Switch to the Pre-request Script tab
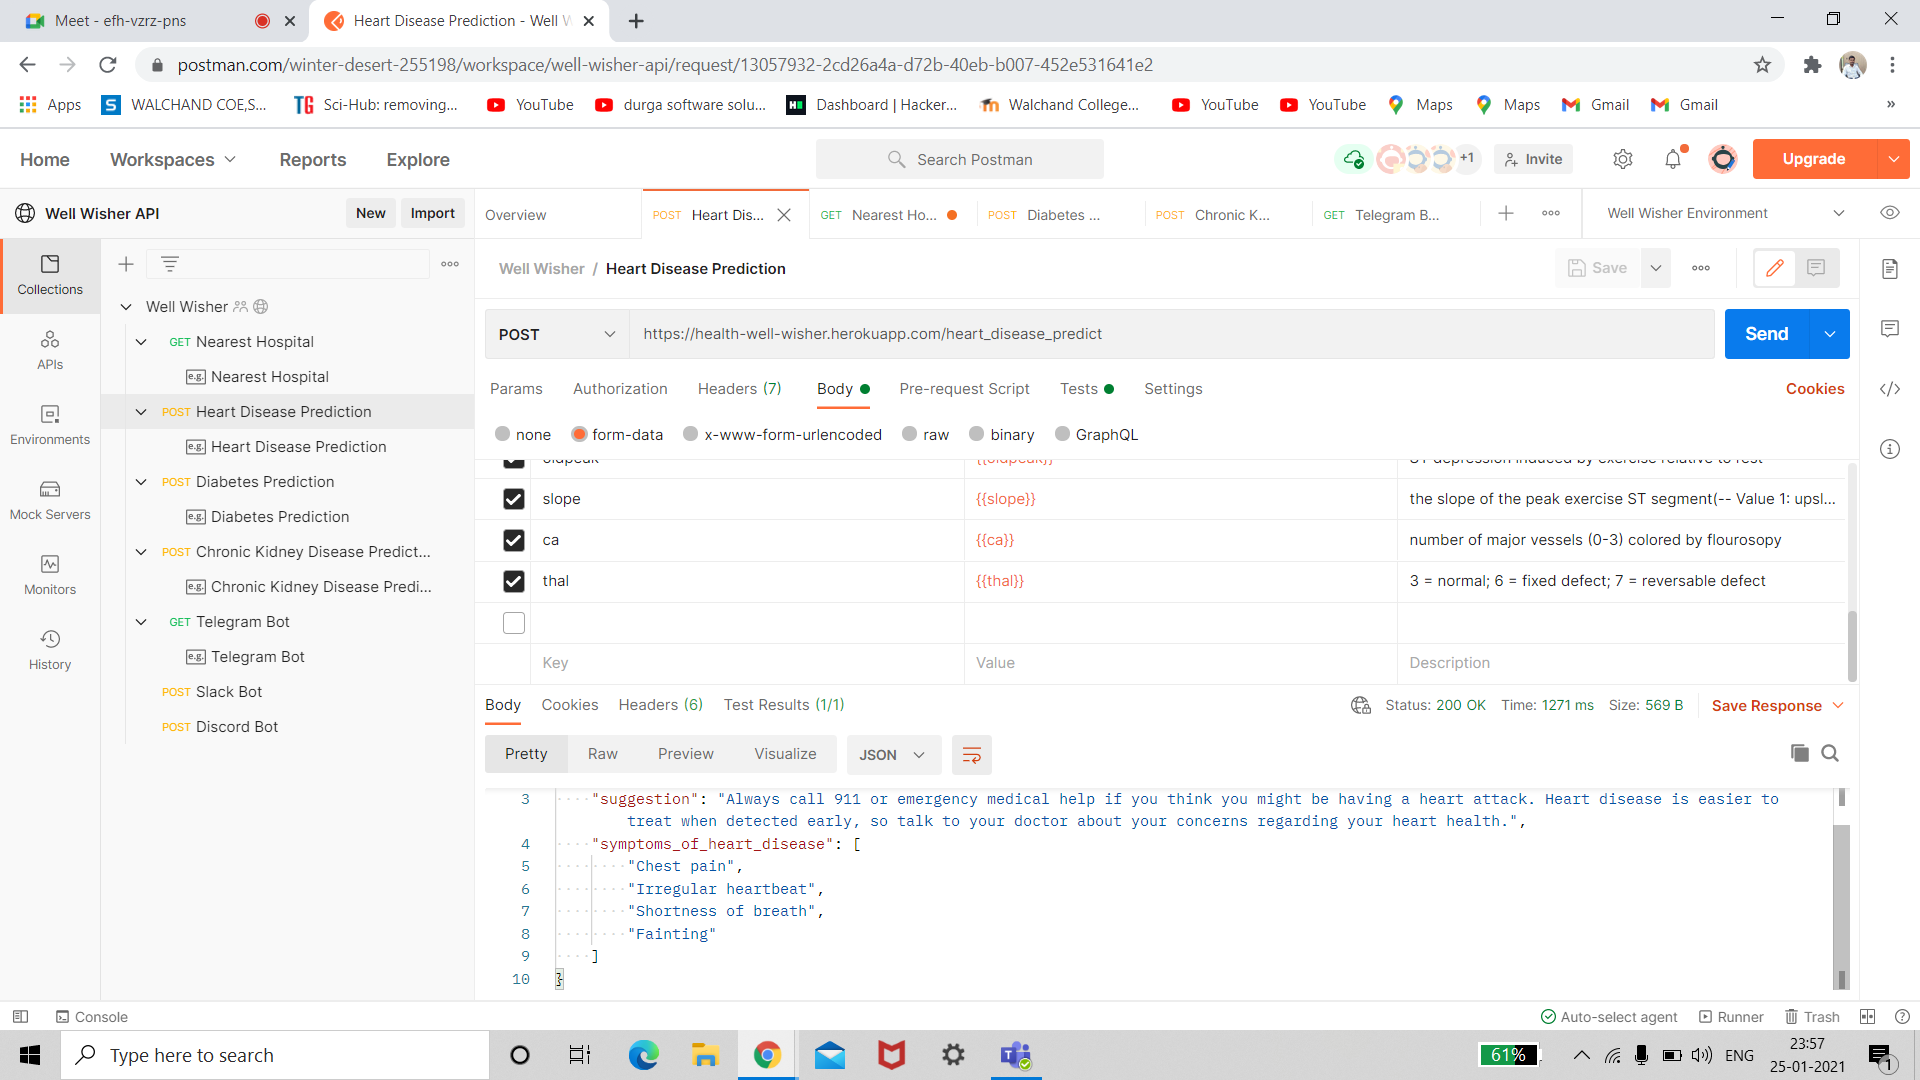The height and width of the screenshot is (1080, 1920). pos(963,389)
